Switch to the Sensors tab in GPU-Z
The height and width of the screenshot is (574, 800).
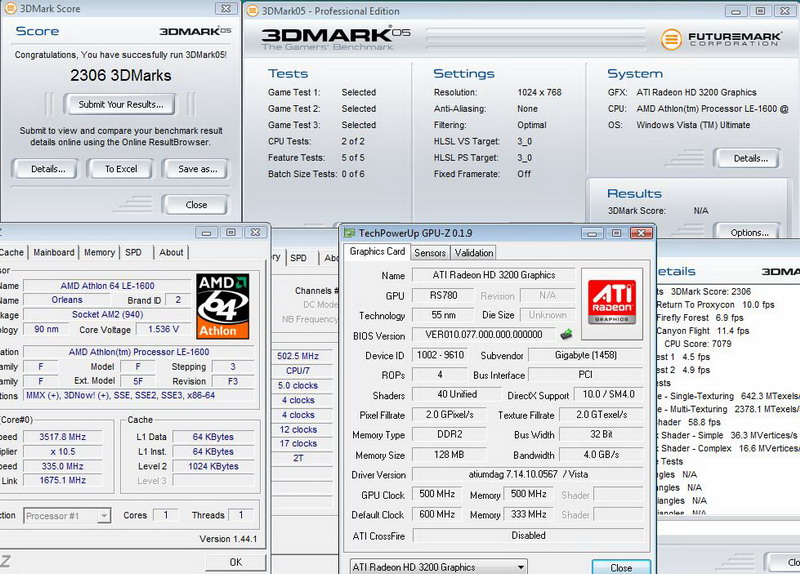point(430,253)
